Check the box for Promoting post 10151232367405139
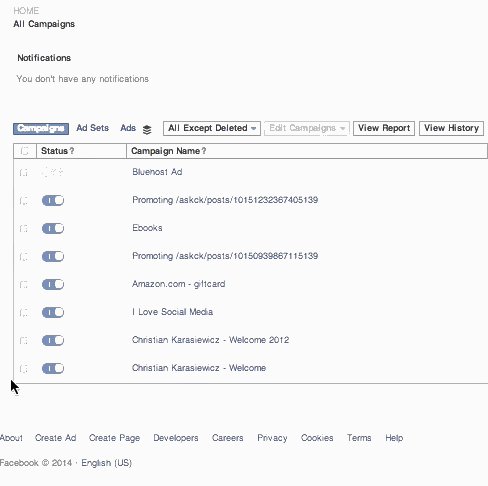 tap(24, 201)
